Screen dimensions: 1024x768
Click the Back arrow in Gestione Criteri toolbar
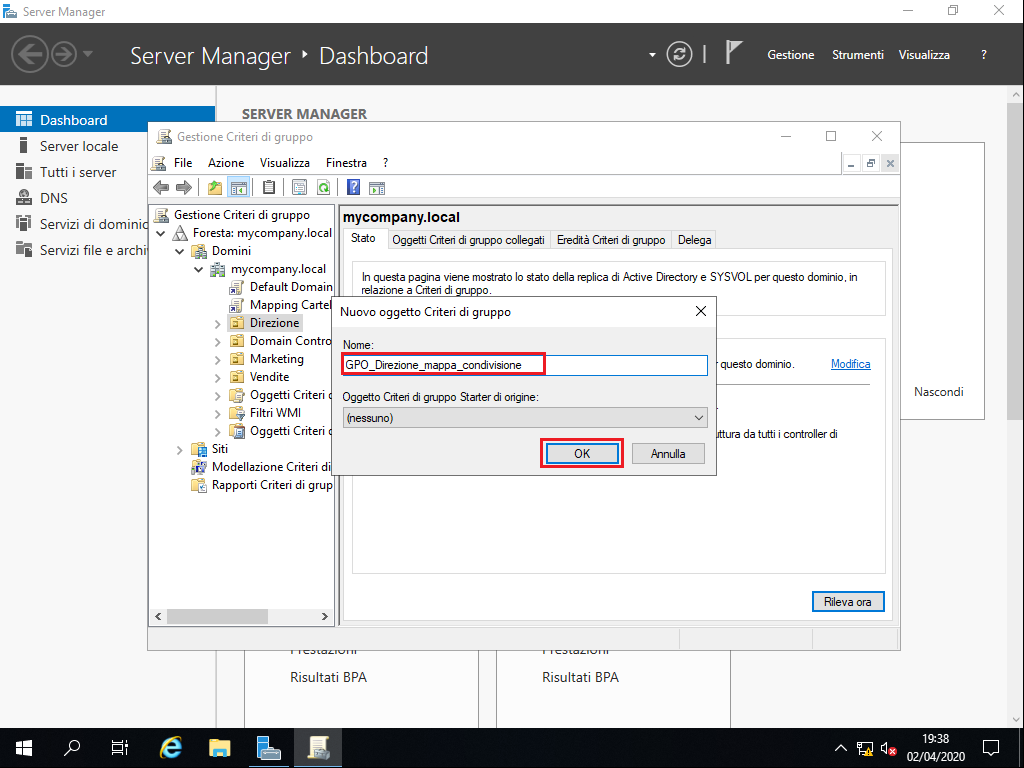click(x=161, y=188)
